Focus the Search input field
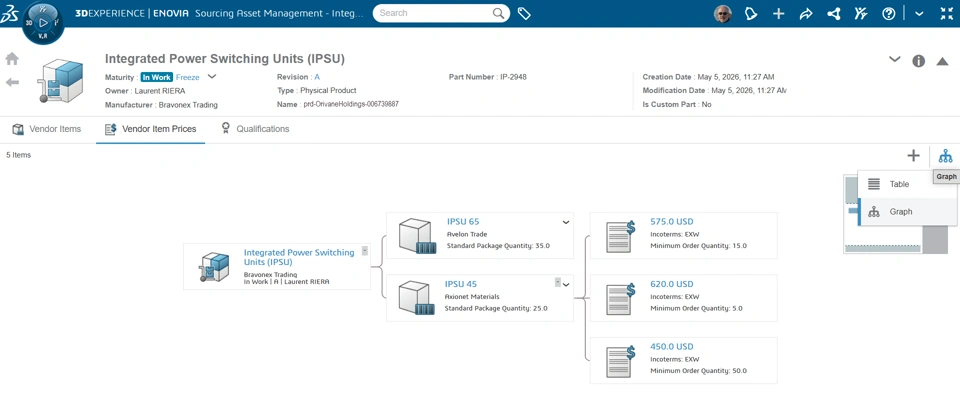The width and height of the screenshot is (960, 404). 435,13
